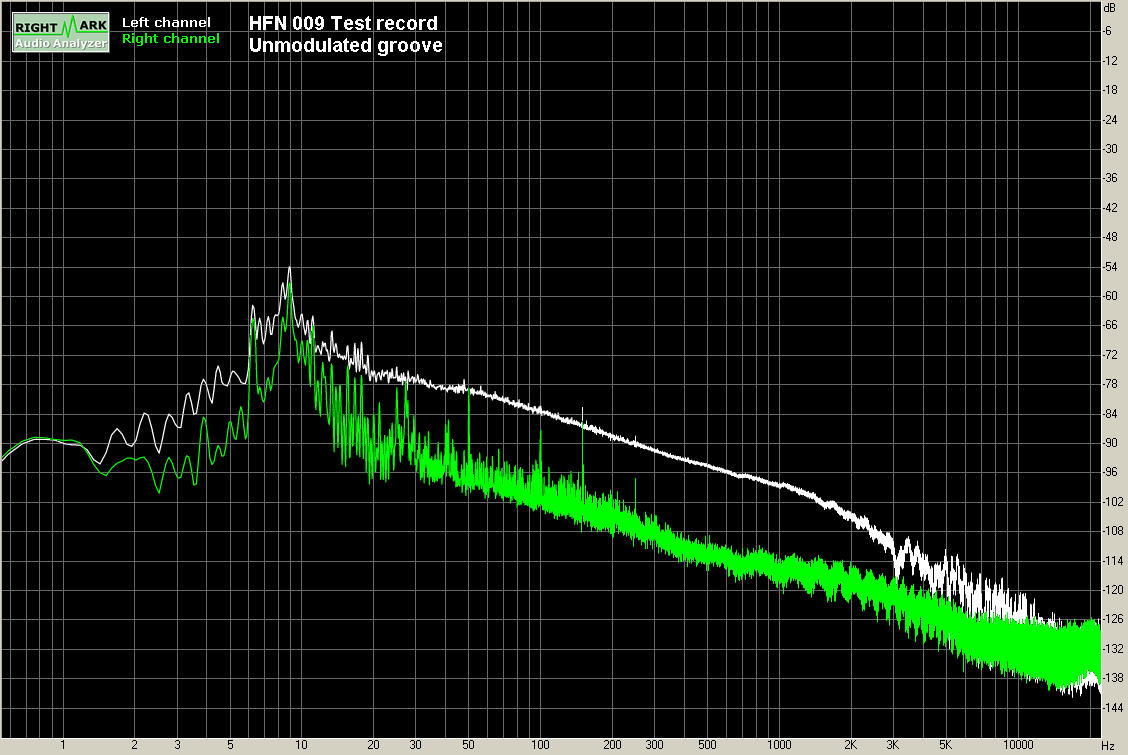Click the -36 dB axis label
The image size is (1128, 755).
pyautogui.click(x=1110, y=178)
